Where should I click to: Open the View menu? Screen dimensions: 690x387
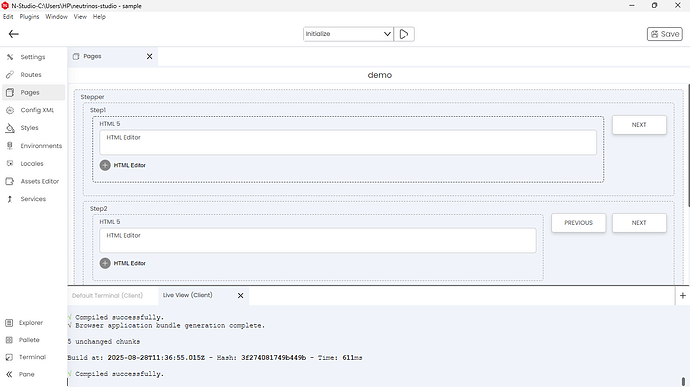click(80, 17)
